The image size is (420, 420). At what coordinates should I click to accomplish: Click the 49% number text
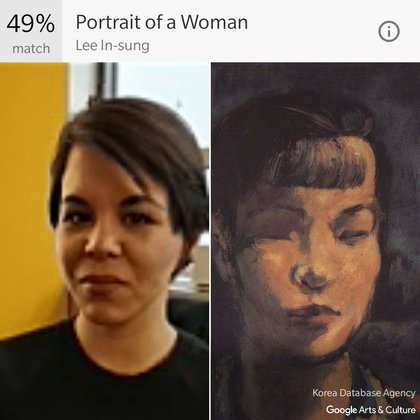tap(31, 23)
